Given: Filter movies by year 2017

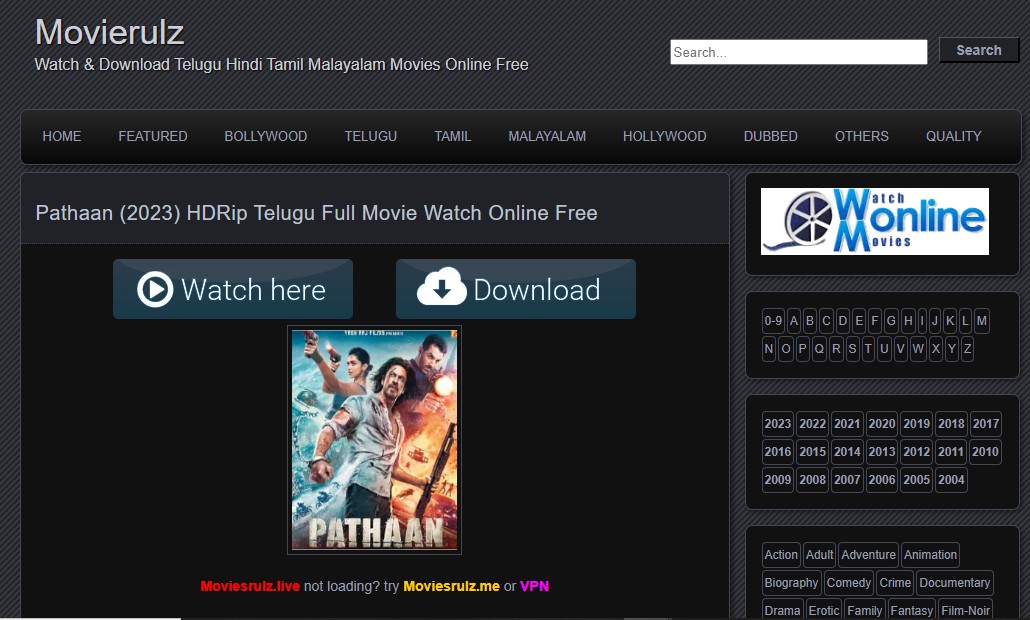Looking at the screenshot, I should coord(986,424).
